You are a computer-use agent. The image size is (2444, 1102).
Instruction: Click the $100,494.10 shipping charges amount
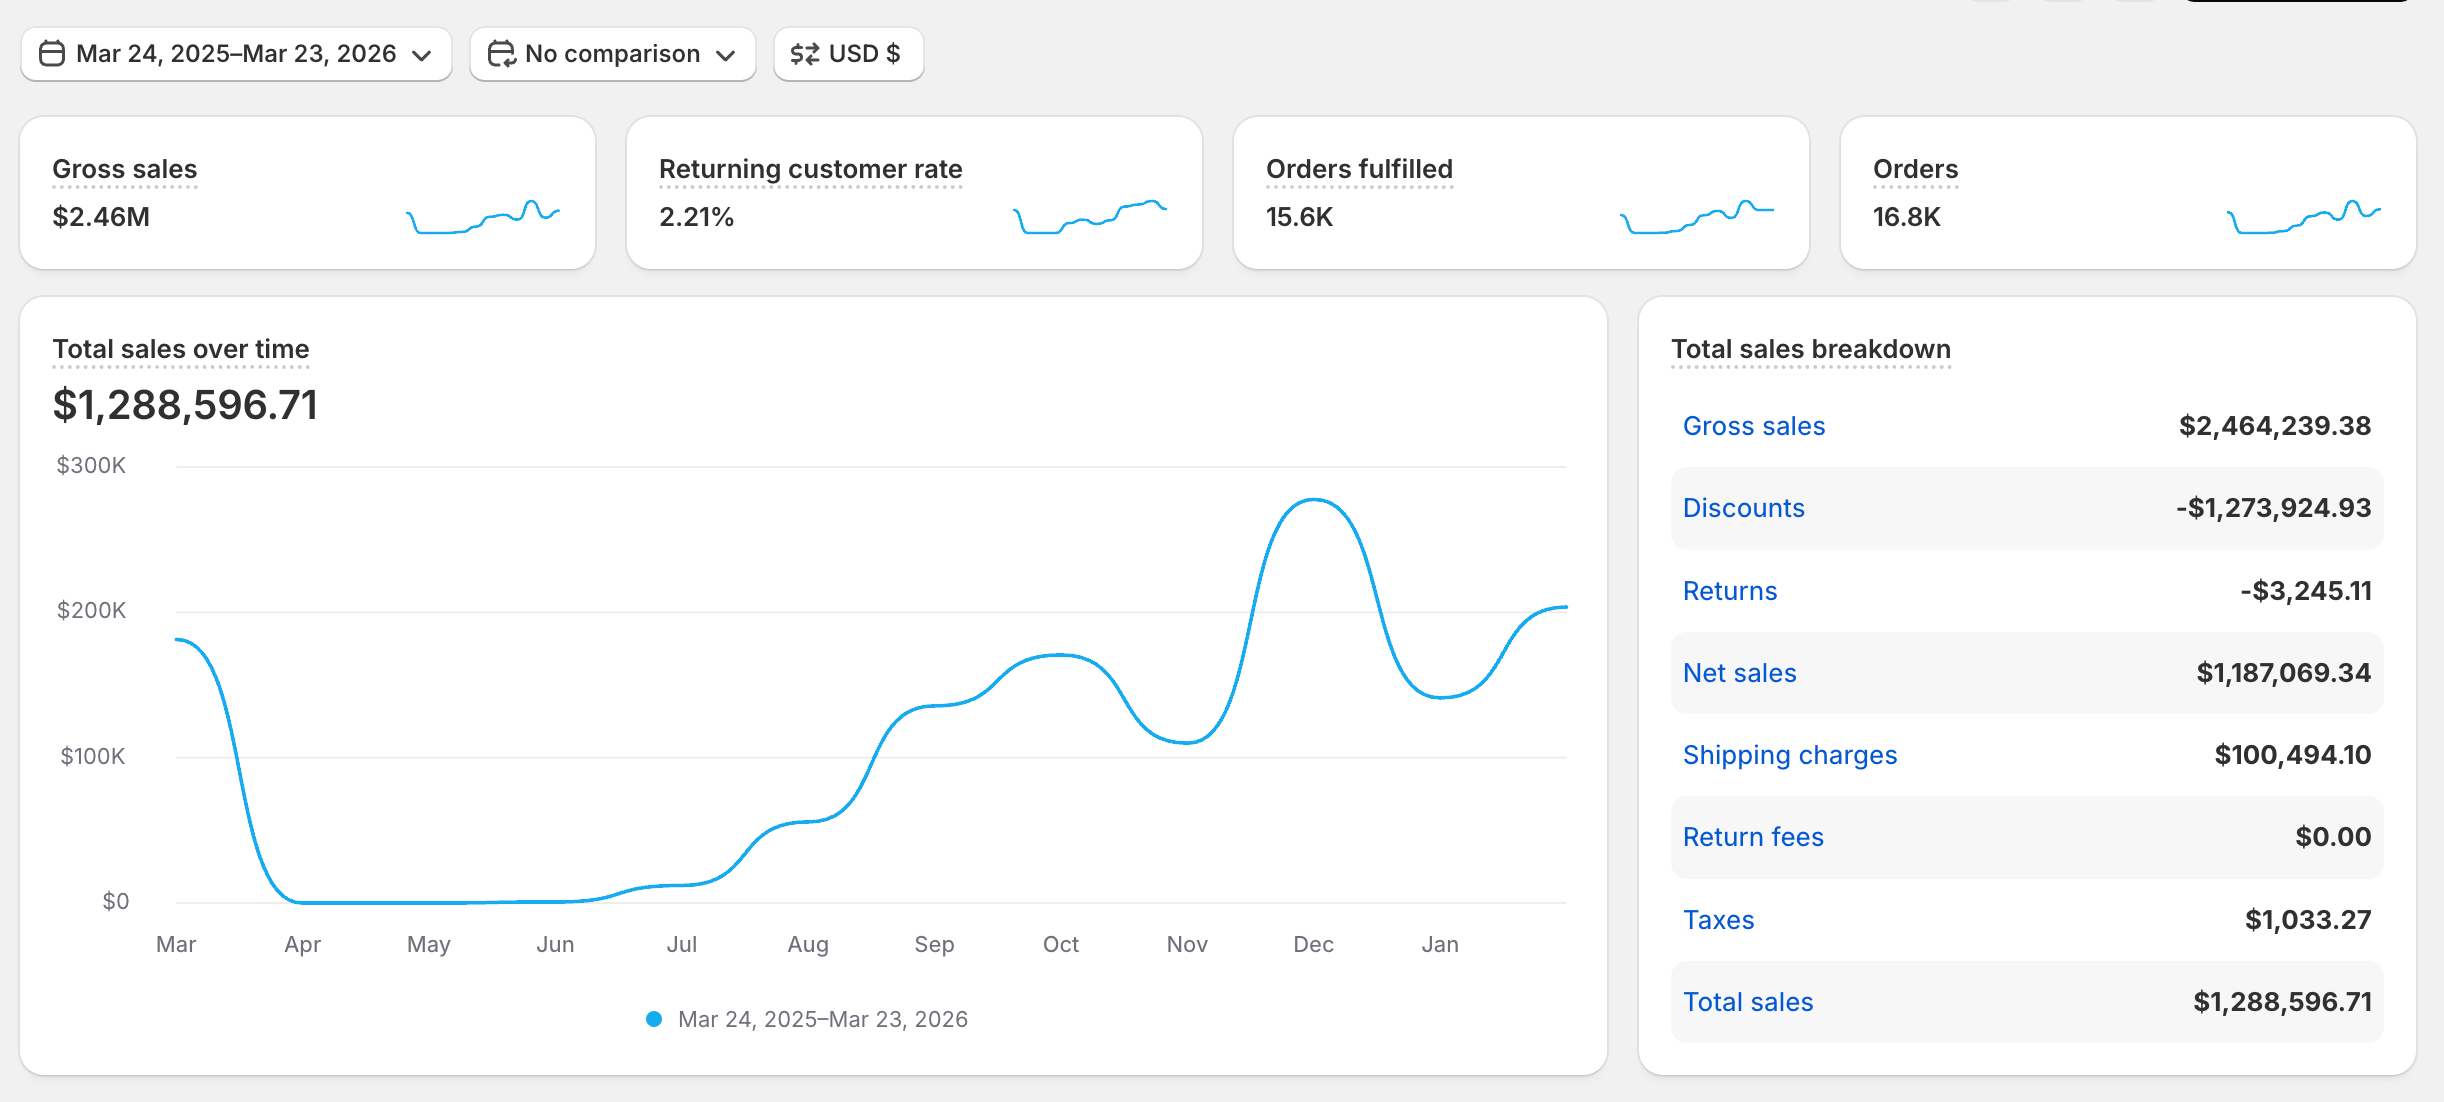(2292, 755)
